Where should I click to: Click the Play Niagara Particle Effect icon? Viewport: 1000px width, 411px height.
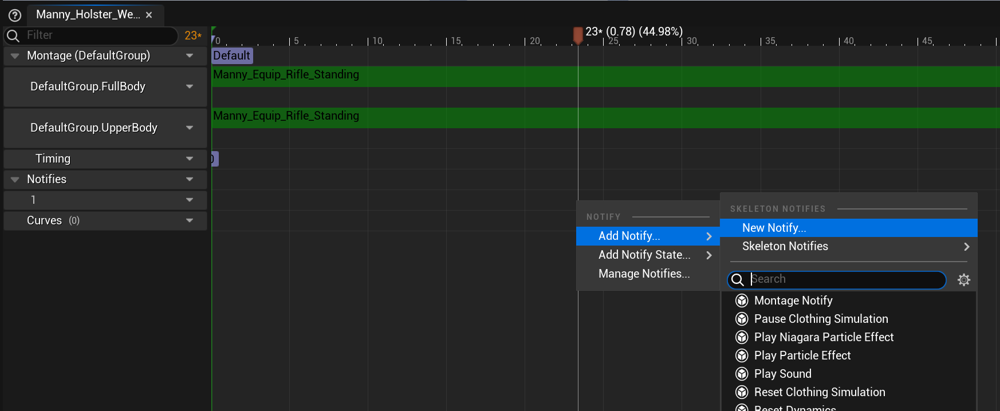click(x=741, y=337)
